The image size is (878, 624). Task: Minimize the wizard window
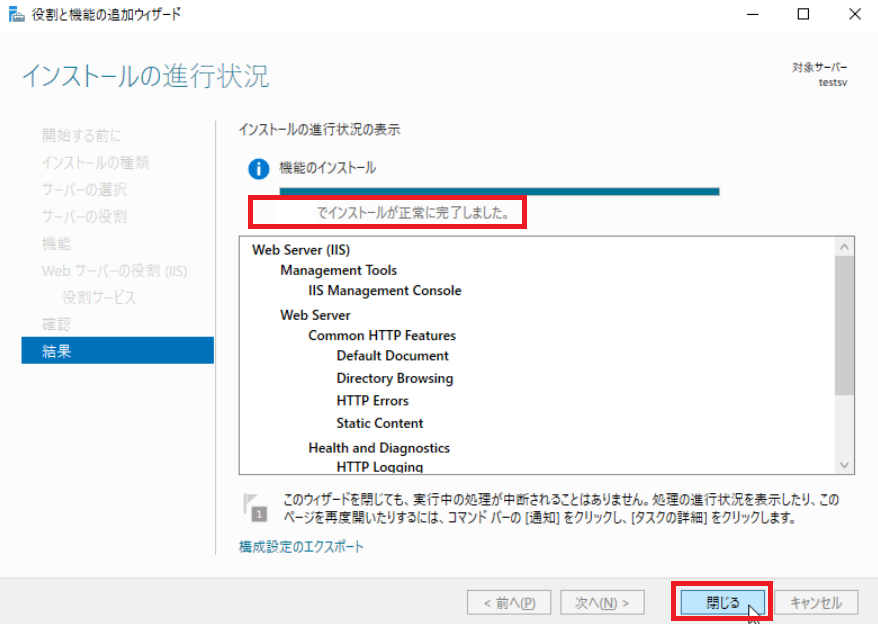tap(753, 14)
